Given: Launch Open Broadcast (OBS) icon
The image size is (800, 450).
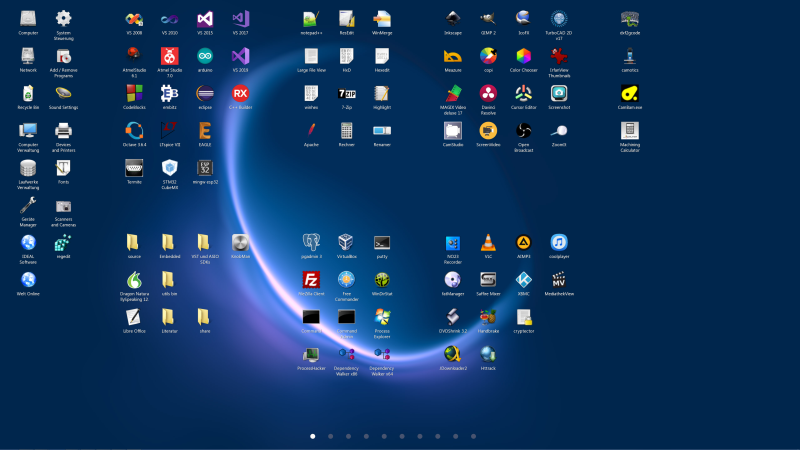Looking at the screenshot, I should tap(523, 131).
